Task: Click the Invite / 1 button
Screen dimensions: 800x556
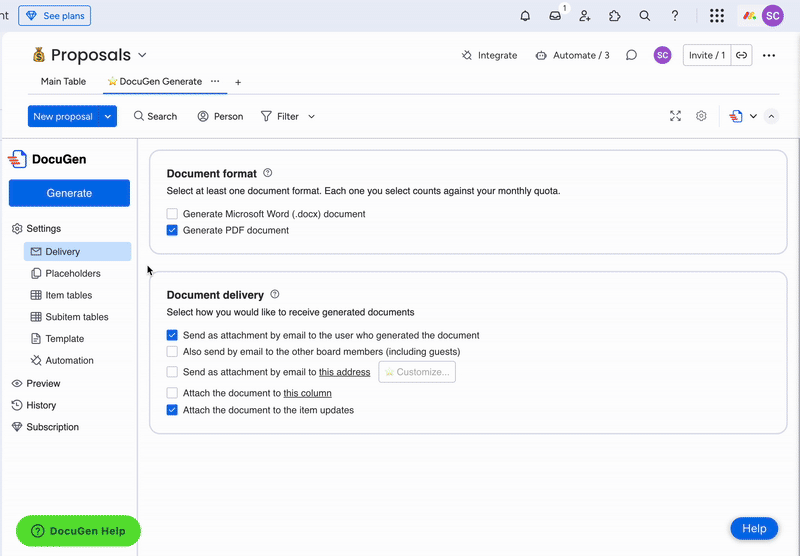Action: [707, 55]
